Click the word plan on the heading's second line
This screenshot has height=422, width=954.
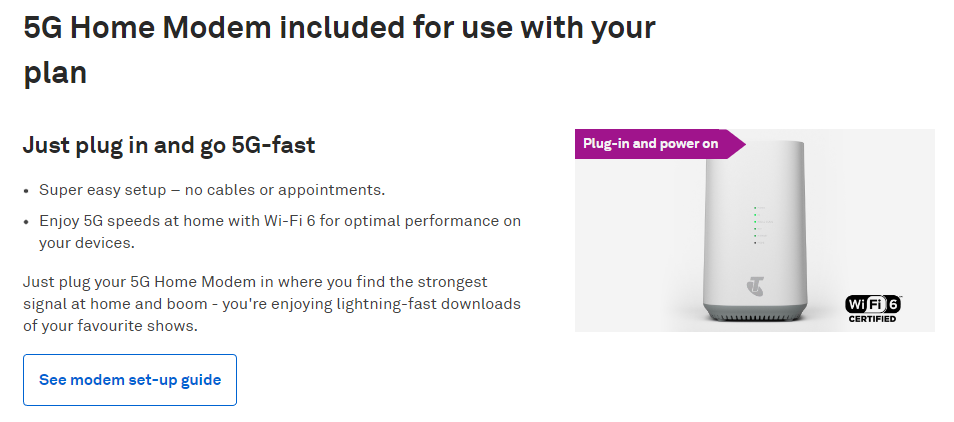pos(55,72)
